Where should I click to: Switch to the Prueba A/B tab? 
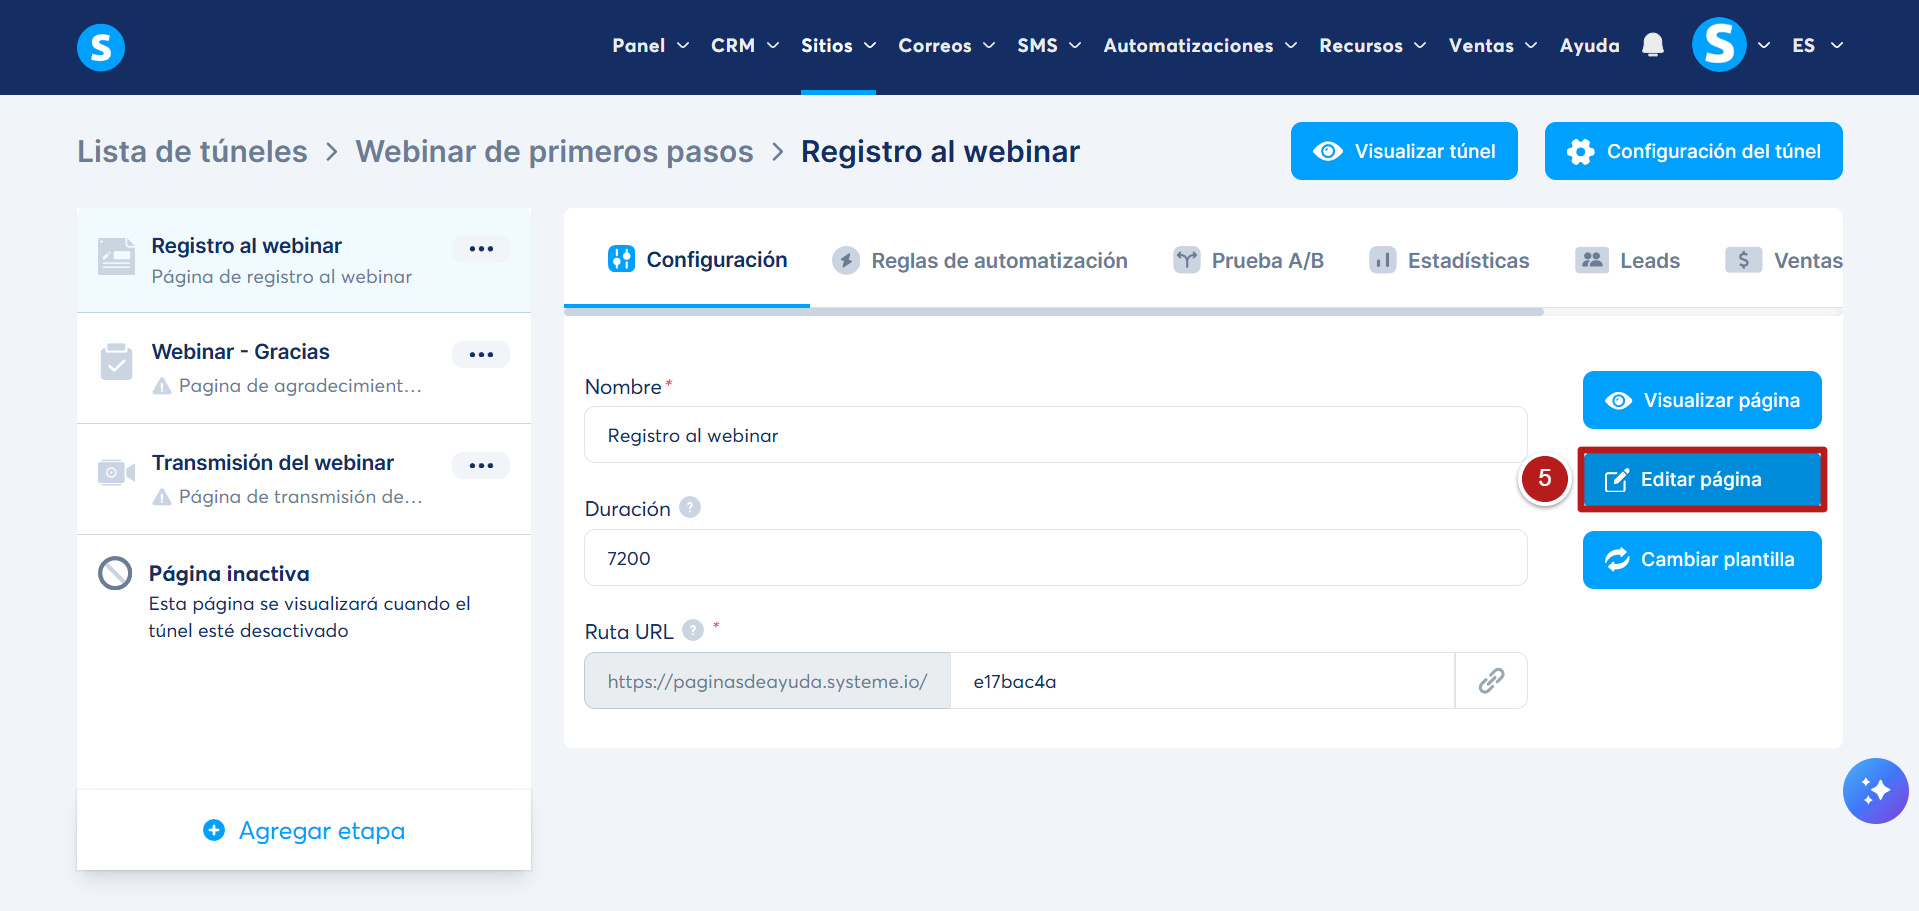pyautogui.click(x=1248, y=260)
